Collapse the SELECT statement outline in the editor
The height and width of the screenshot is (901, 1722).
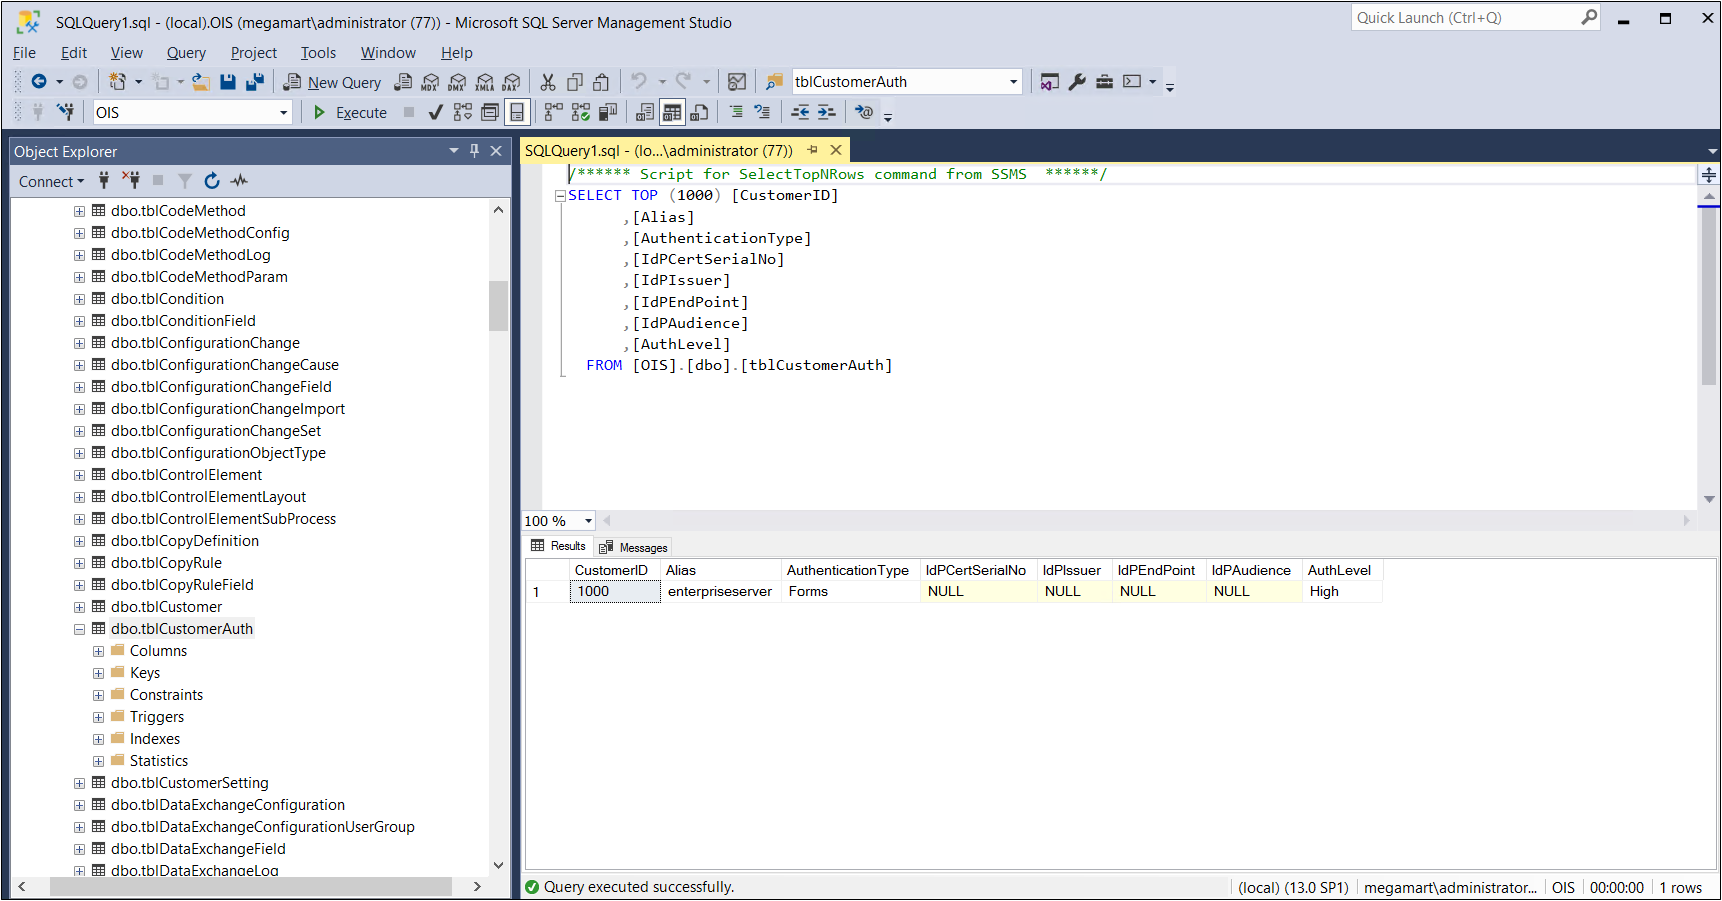click(560, 196)
